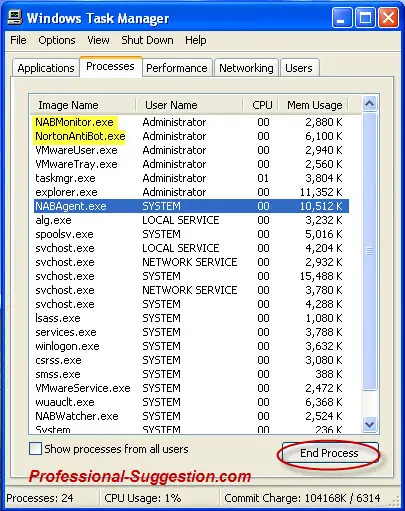Image resolution: width=405 pixels, height=511 pixels.
Task: Open the Options menu
Action: coord(57,40)
